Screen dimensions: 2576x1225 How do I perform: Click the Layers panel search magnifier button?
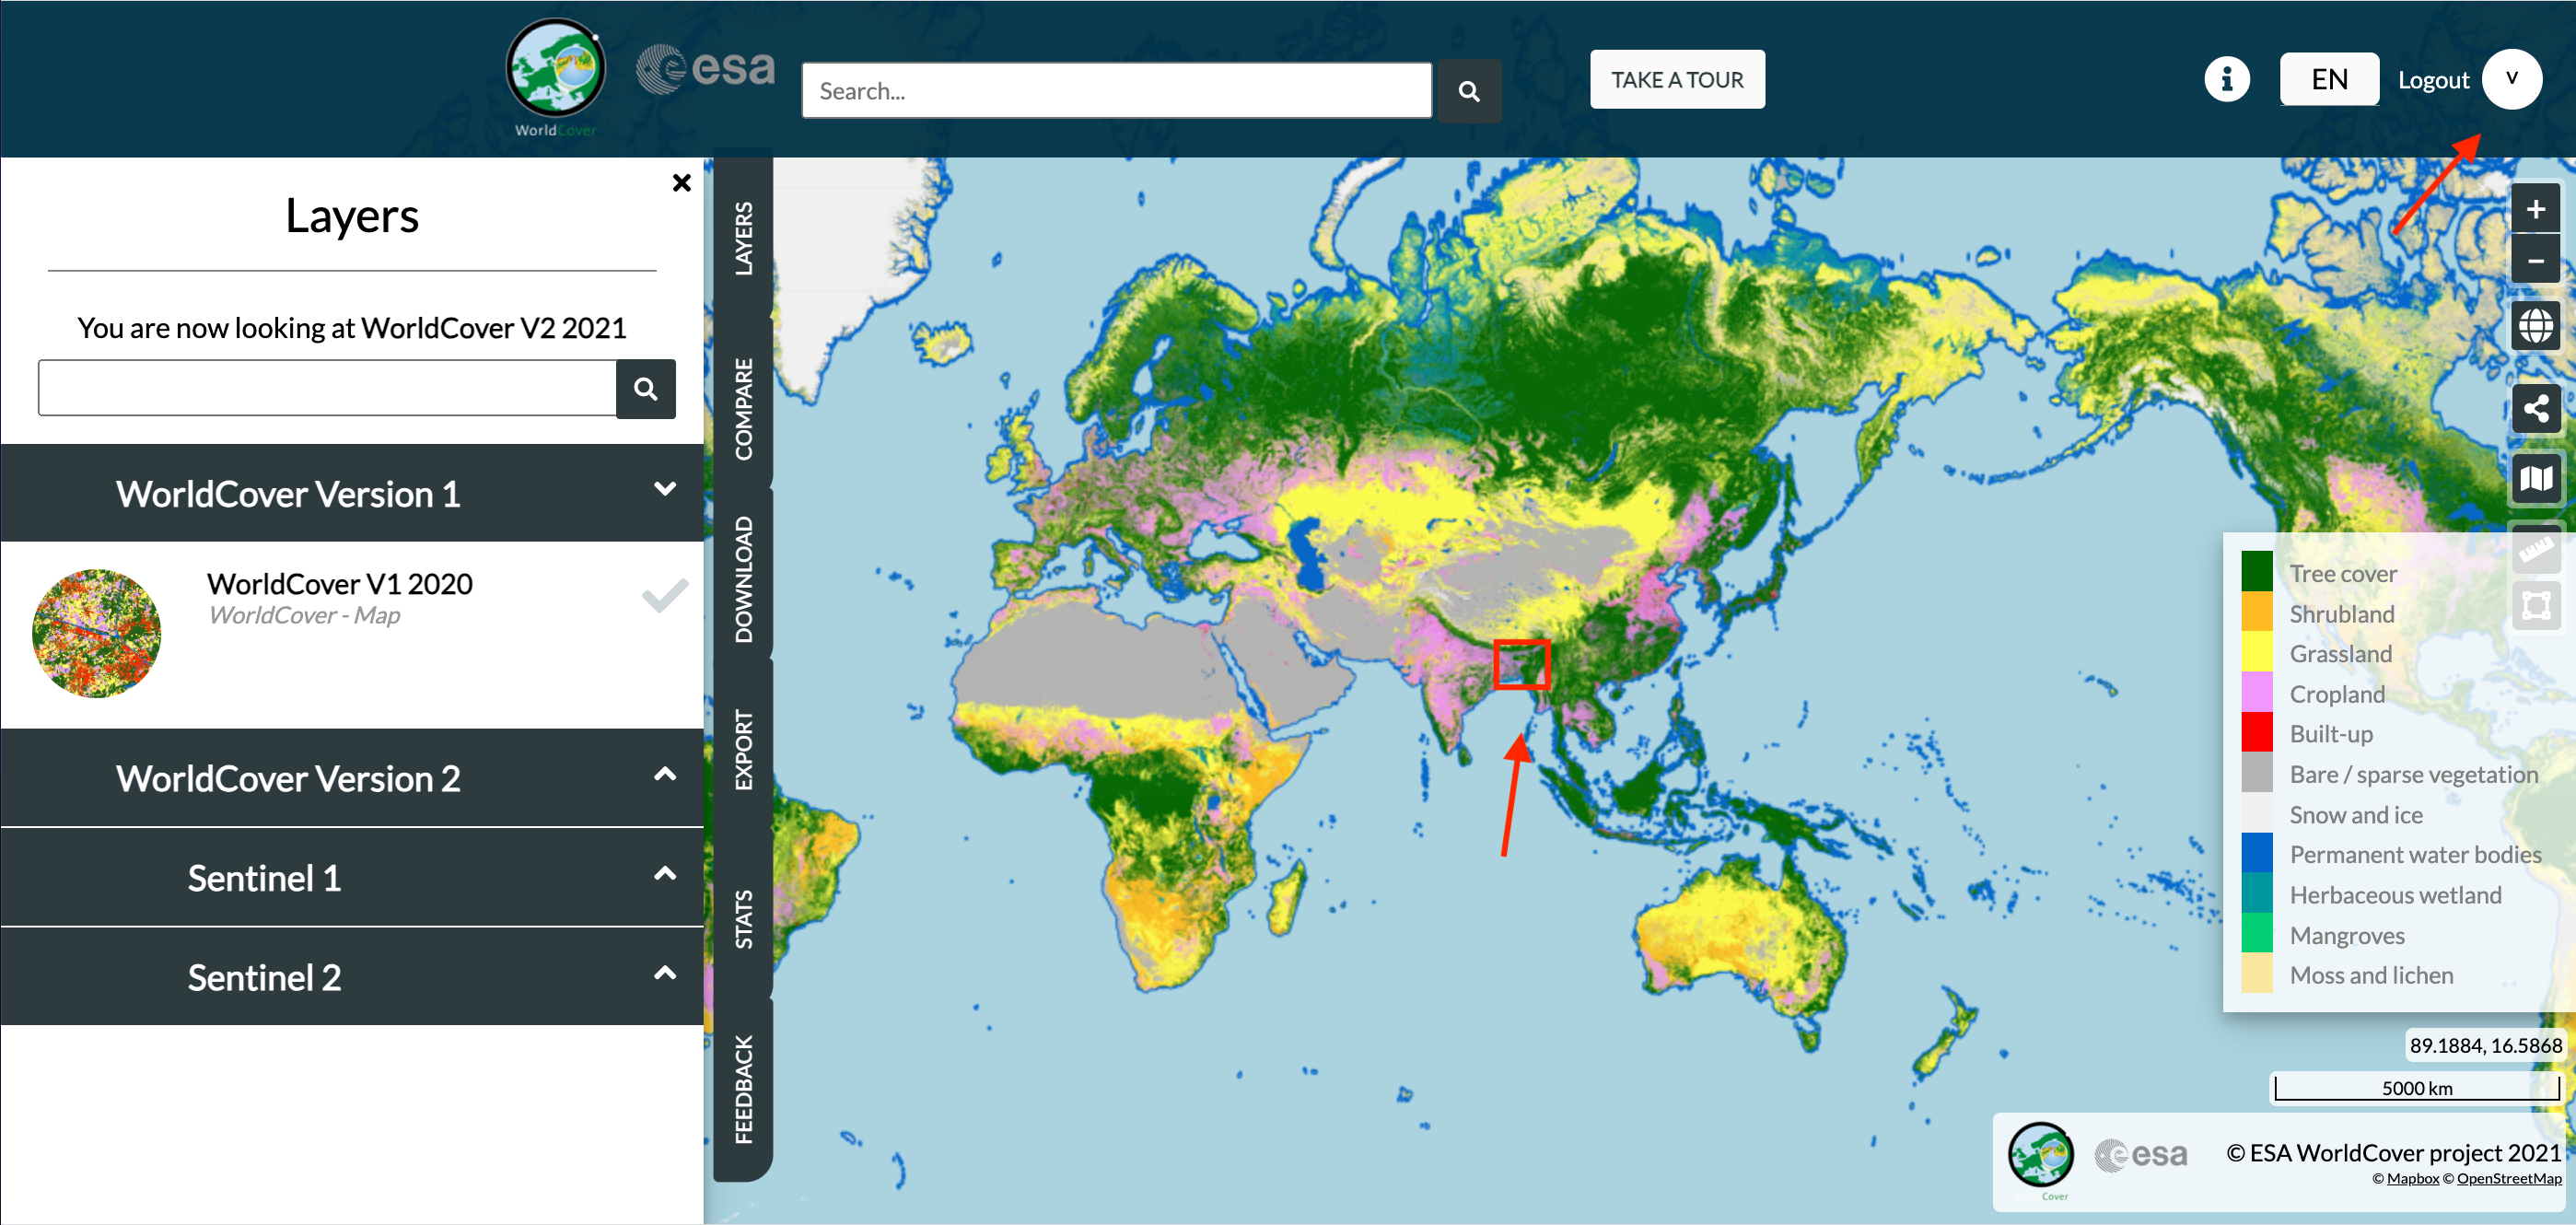pyautogui.click(x=646, y=388)
